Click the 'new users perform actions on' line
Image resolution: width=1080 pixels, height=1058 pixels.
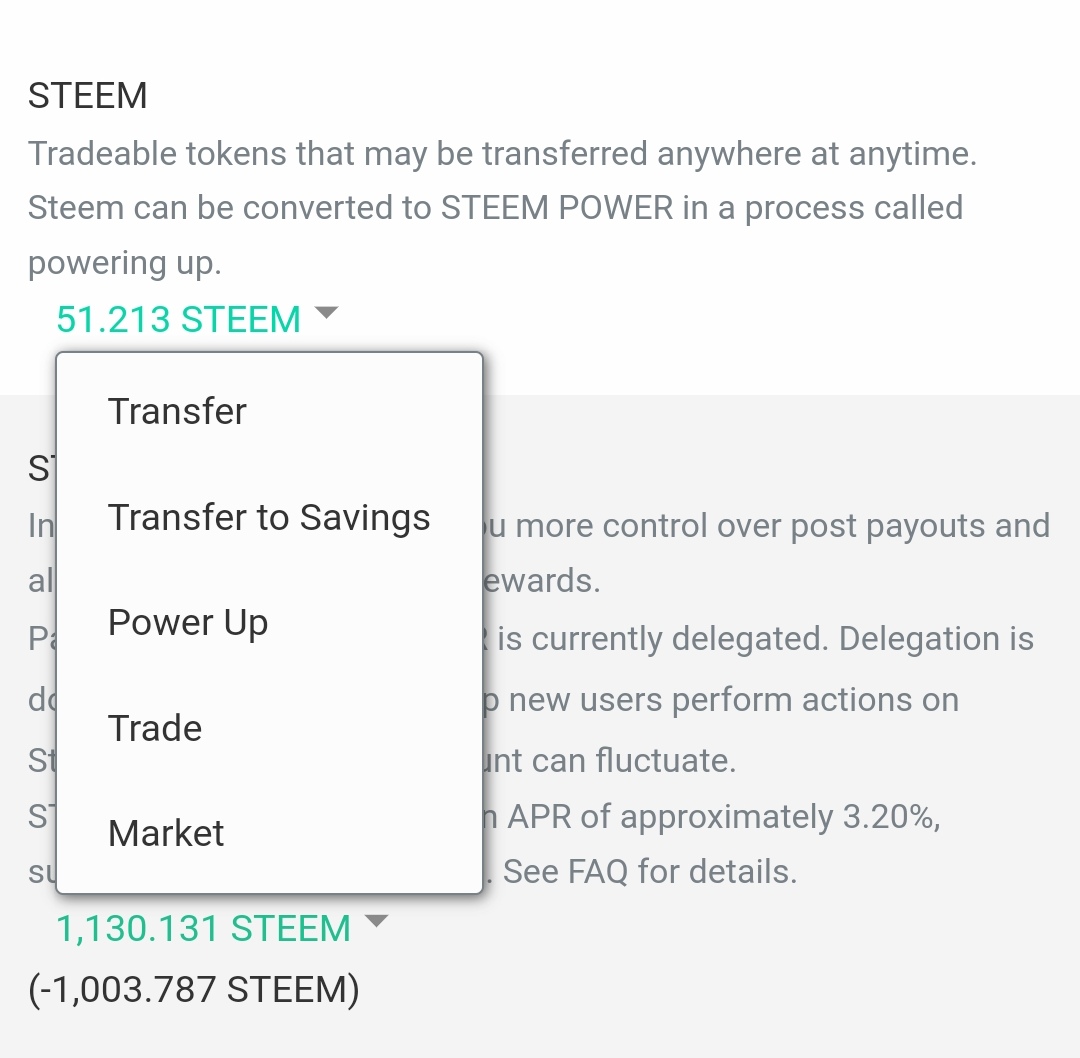pos(734,700)
